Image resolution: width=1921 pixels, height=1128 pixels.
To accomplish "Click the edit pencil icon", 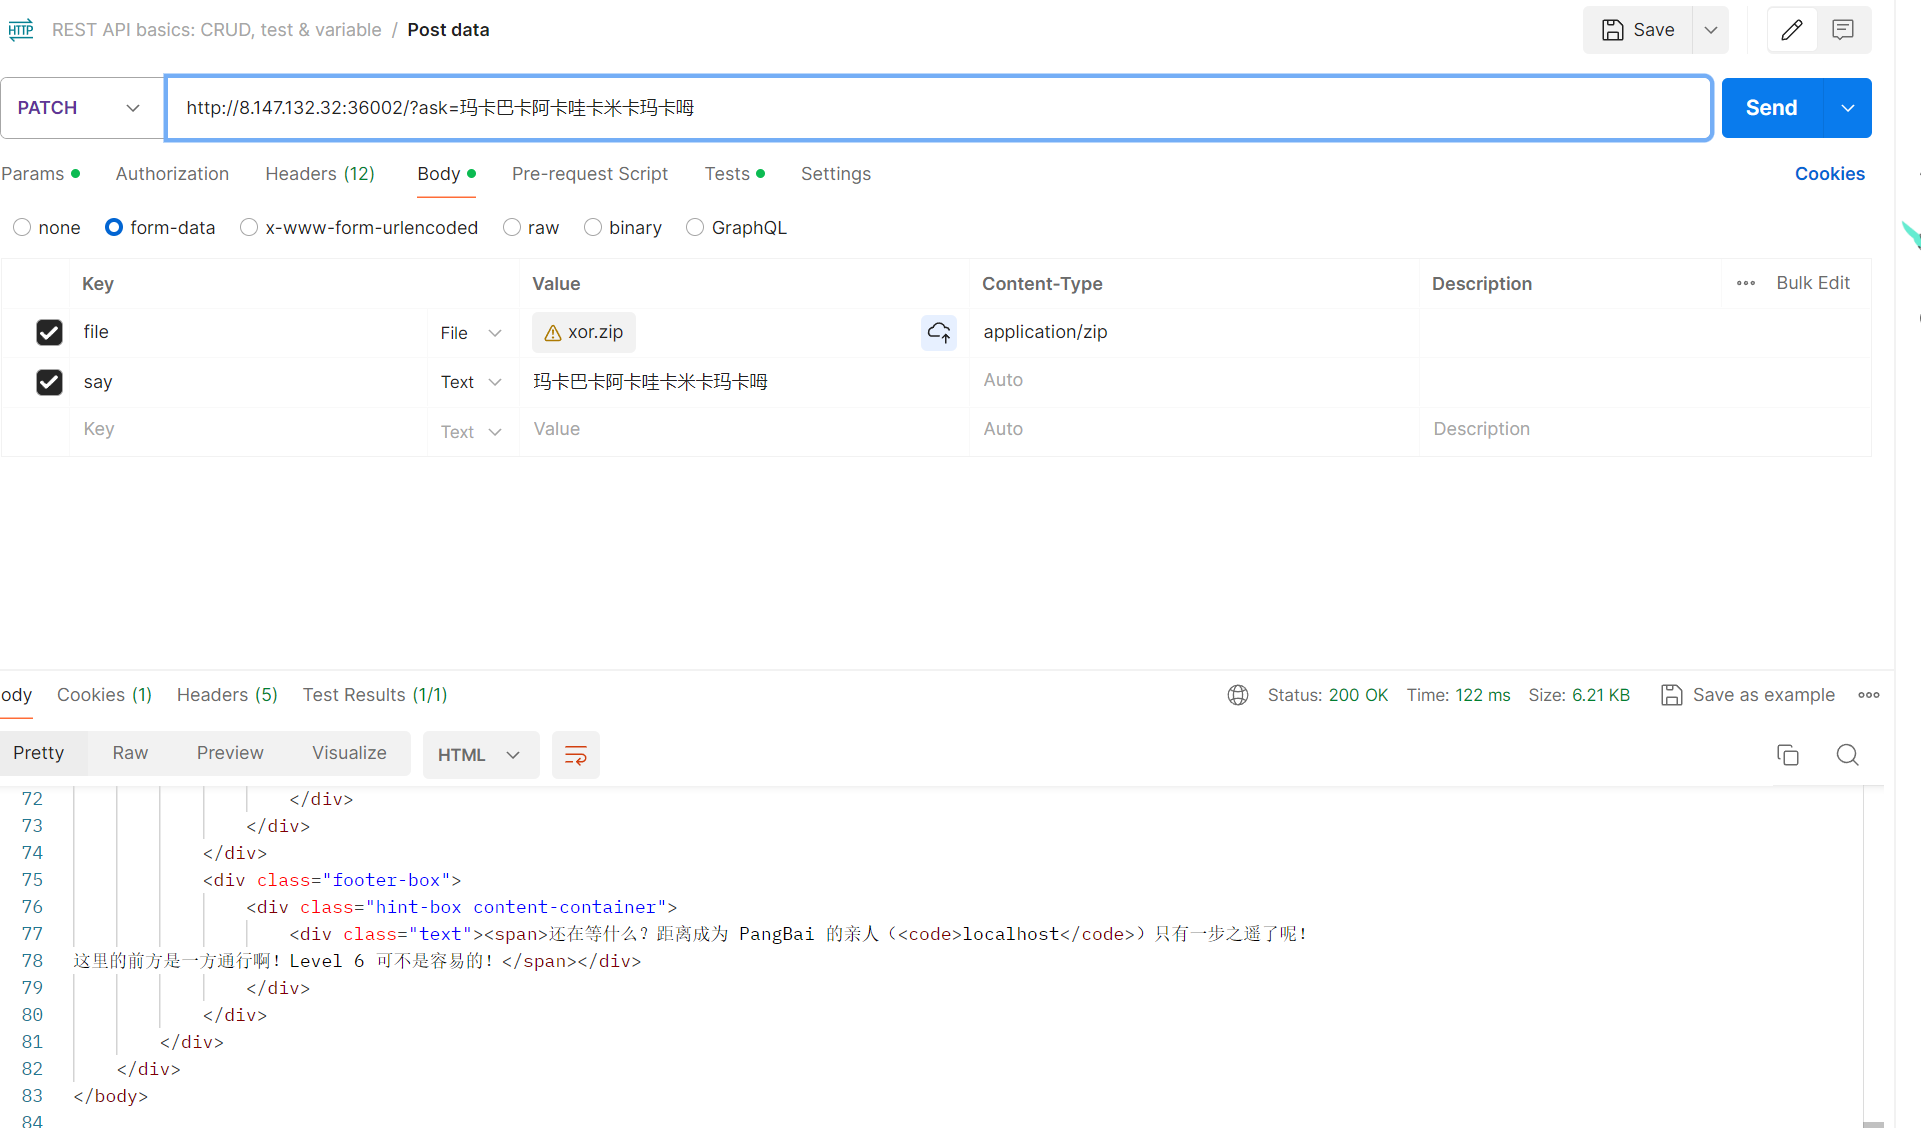I will tap(1791, 30).
